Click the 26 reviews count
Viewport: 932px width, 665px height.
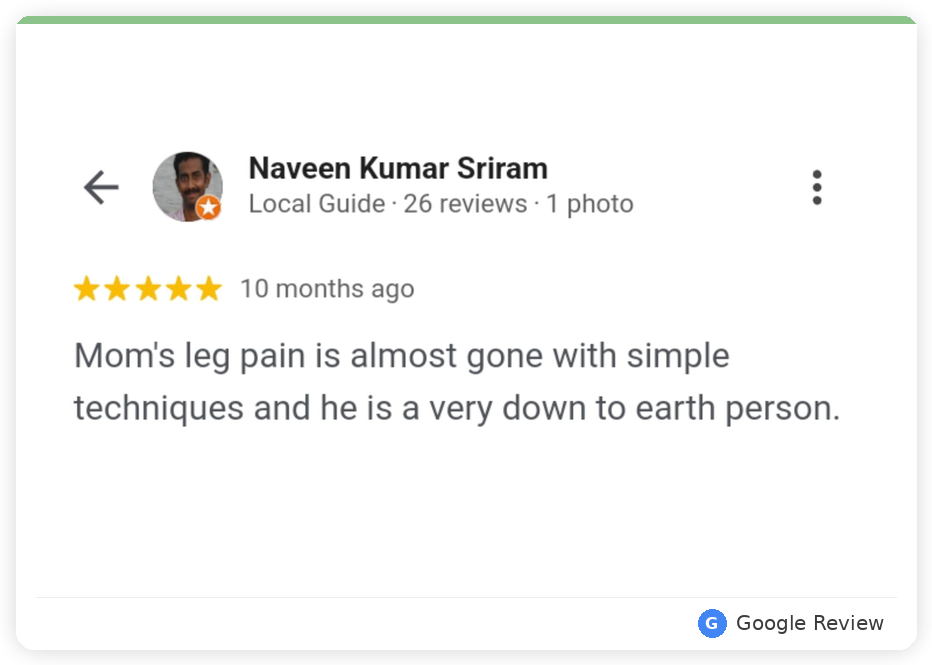[465, 204]
